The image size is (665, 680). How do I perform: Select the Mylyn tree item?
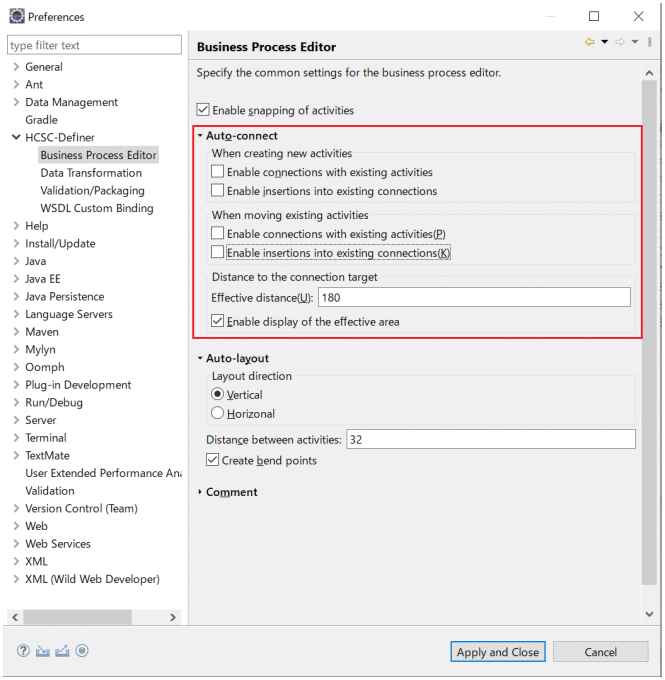click(x=40, y=350)
